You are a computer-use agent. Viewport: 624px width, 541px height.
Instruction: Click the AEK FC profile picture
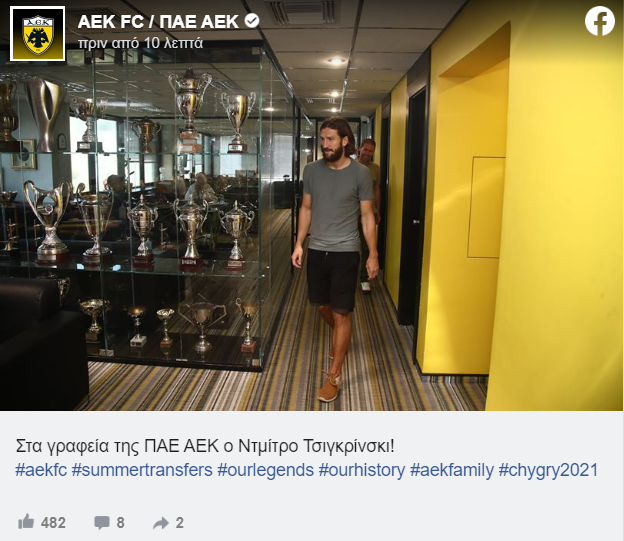tap(38, 34)
